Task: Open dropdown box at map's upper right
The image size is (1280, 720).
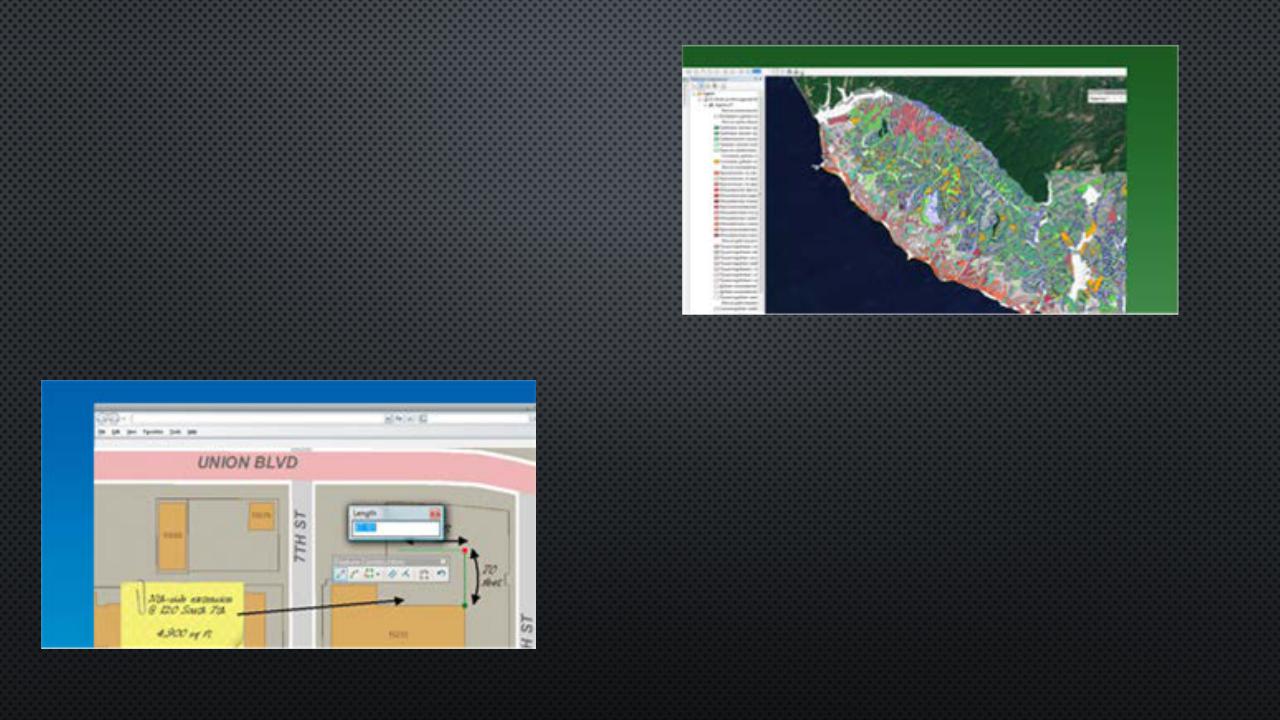Action: [1107, 96]
